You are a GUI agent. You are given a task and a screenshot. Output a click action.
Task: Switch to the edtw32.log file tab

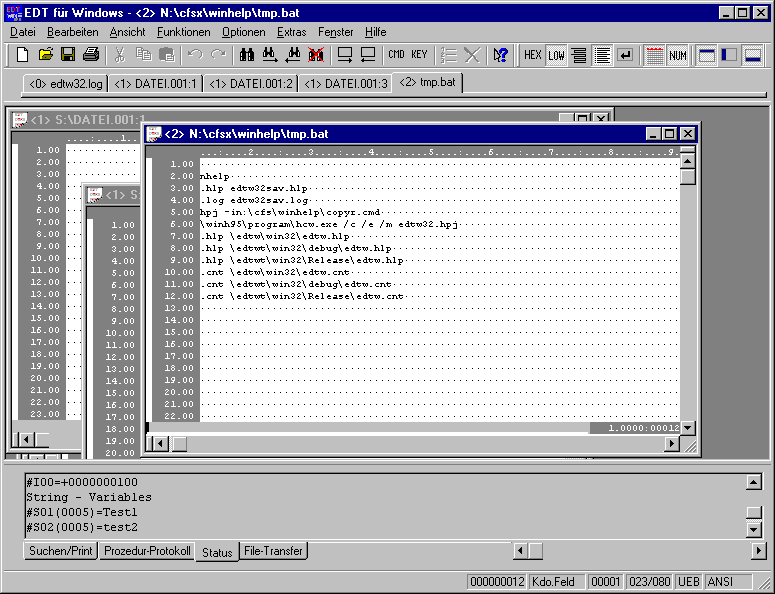pyautogui.click(x=65, y=83)
